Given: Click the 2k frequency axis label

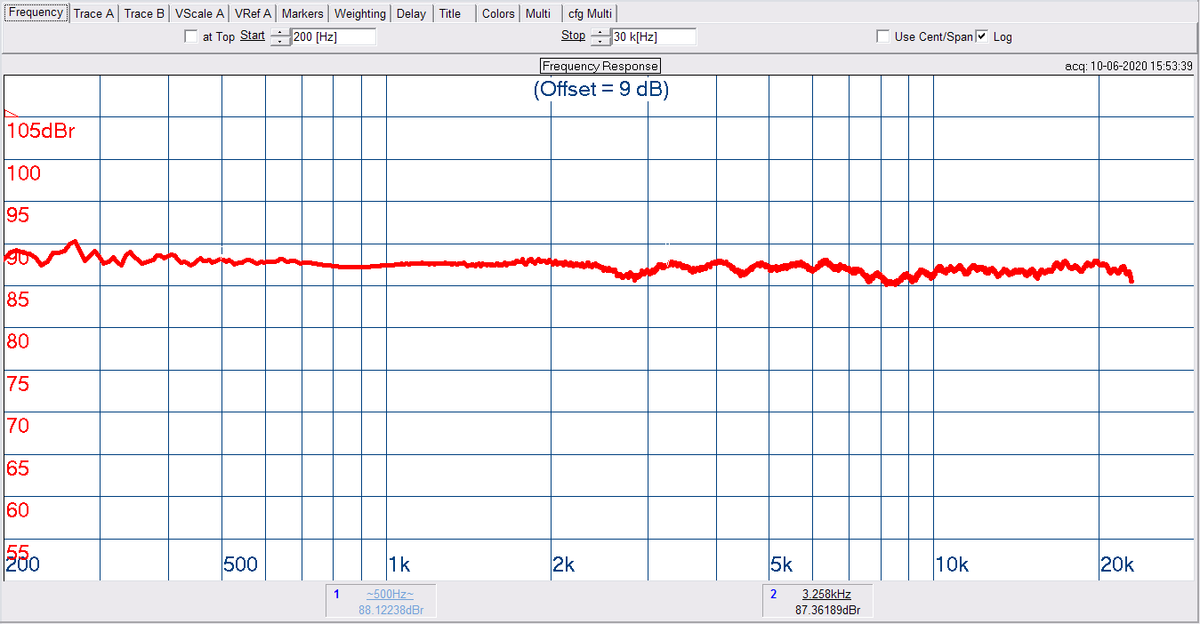Looking at the screenshot, I should 563,564.
